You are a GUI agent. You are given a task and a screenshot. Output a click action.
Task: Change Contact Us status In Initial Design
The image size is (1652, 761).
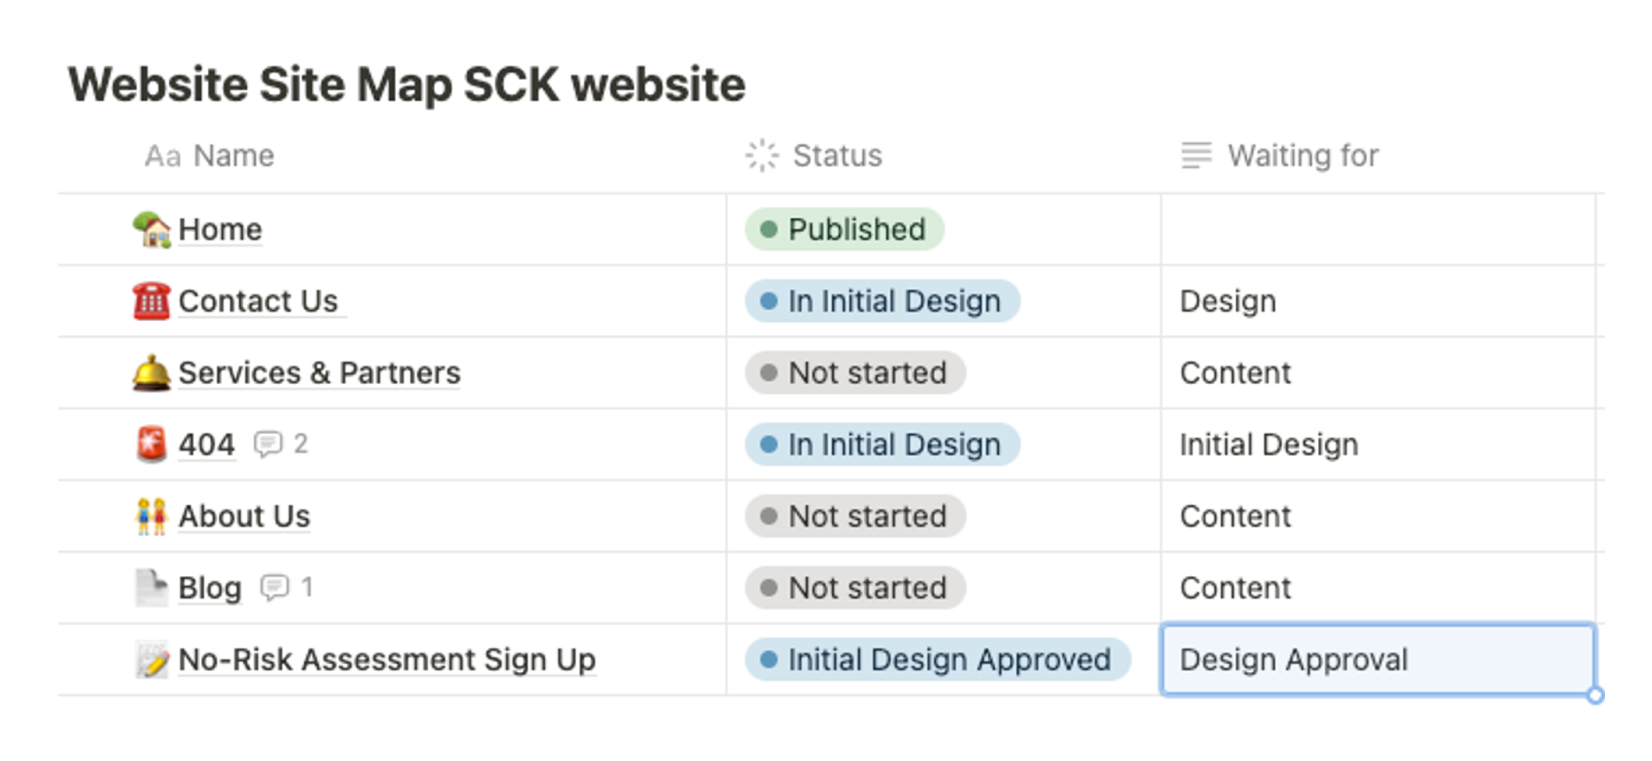(x=882, y=301)
